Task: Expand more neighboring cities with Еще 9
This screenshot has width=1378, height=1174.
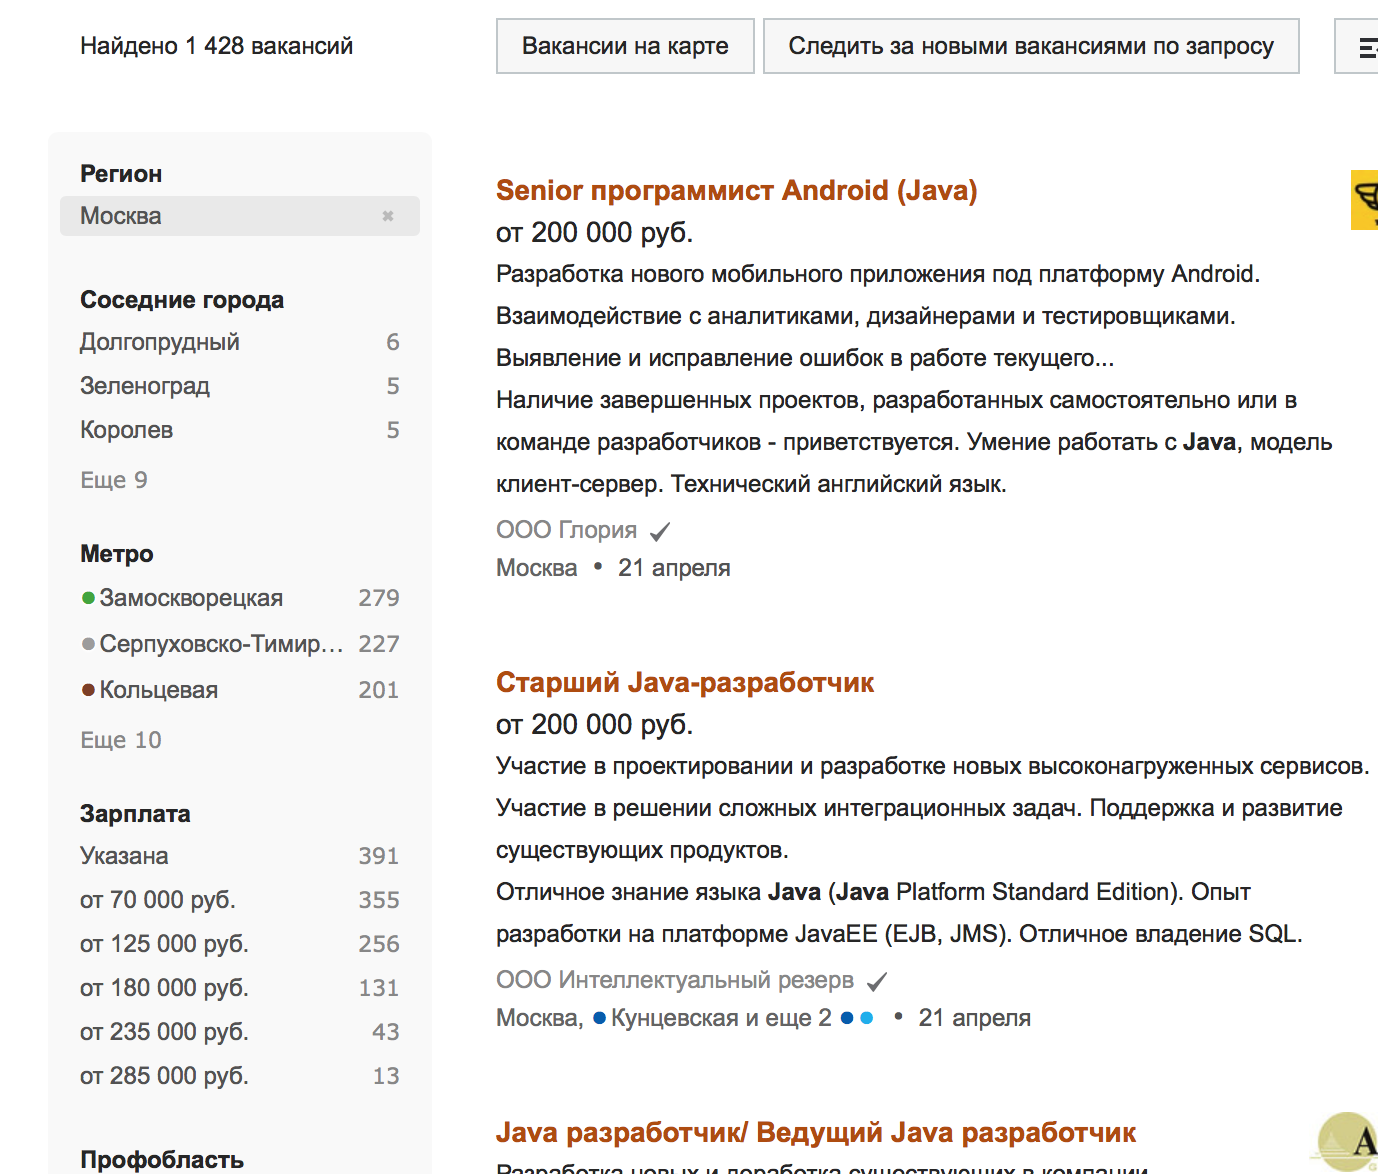Action: (x=114, y=480)
